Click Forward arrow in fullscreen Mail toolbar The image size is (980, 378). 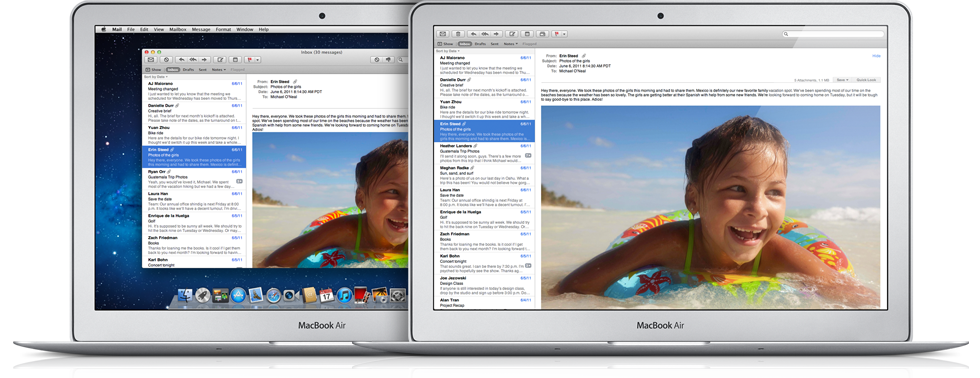(x=496, y=34)
